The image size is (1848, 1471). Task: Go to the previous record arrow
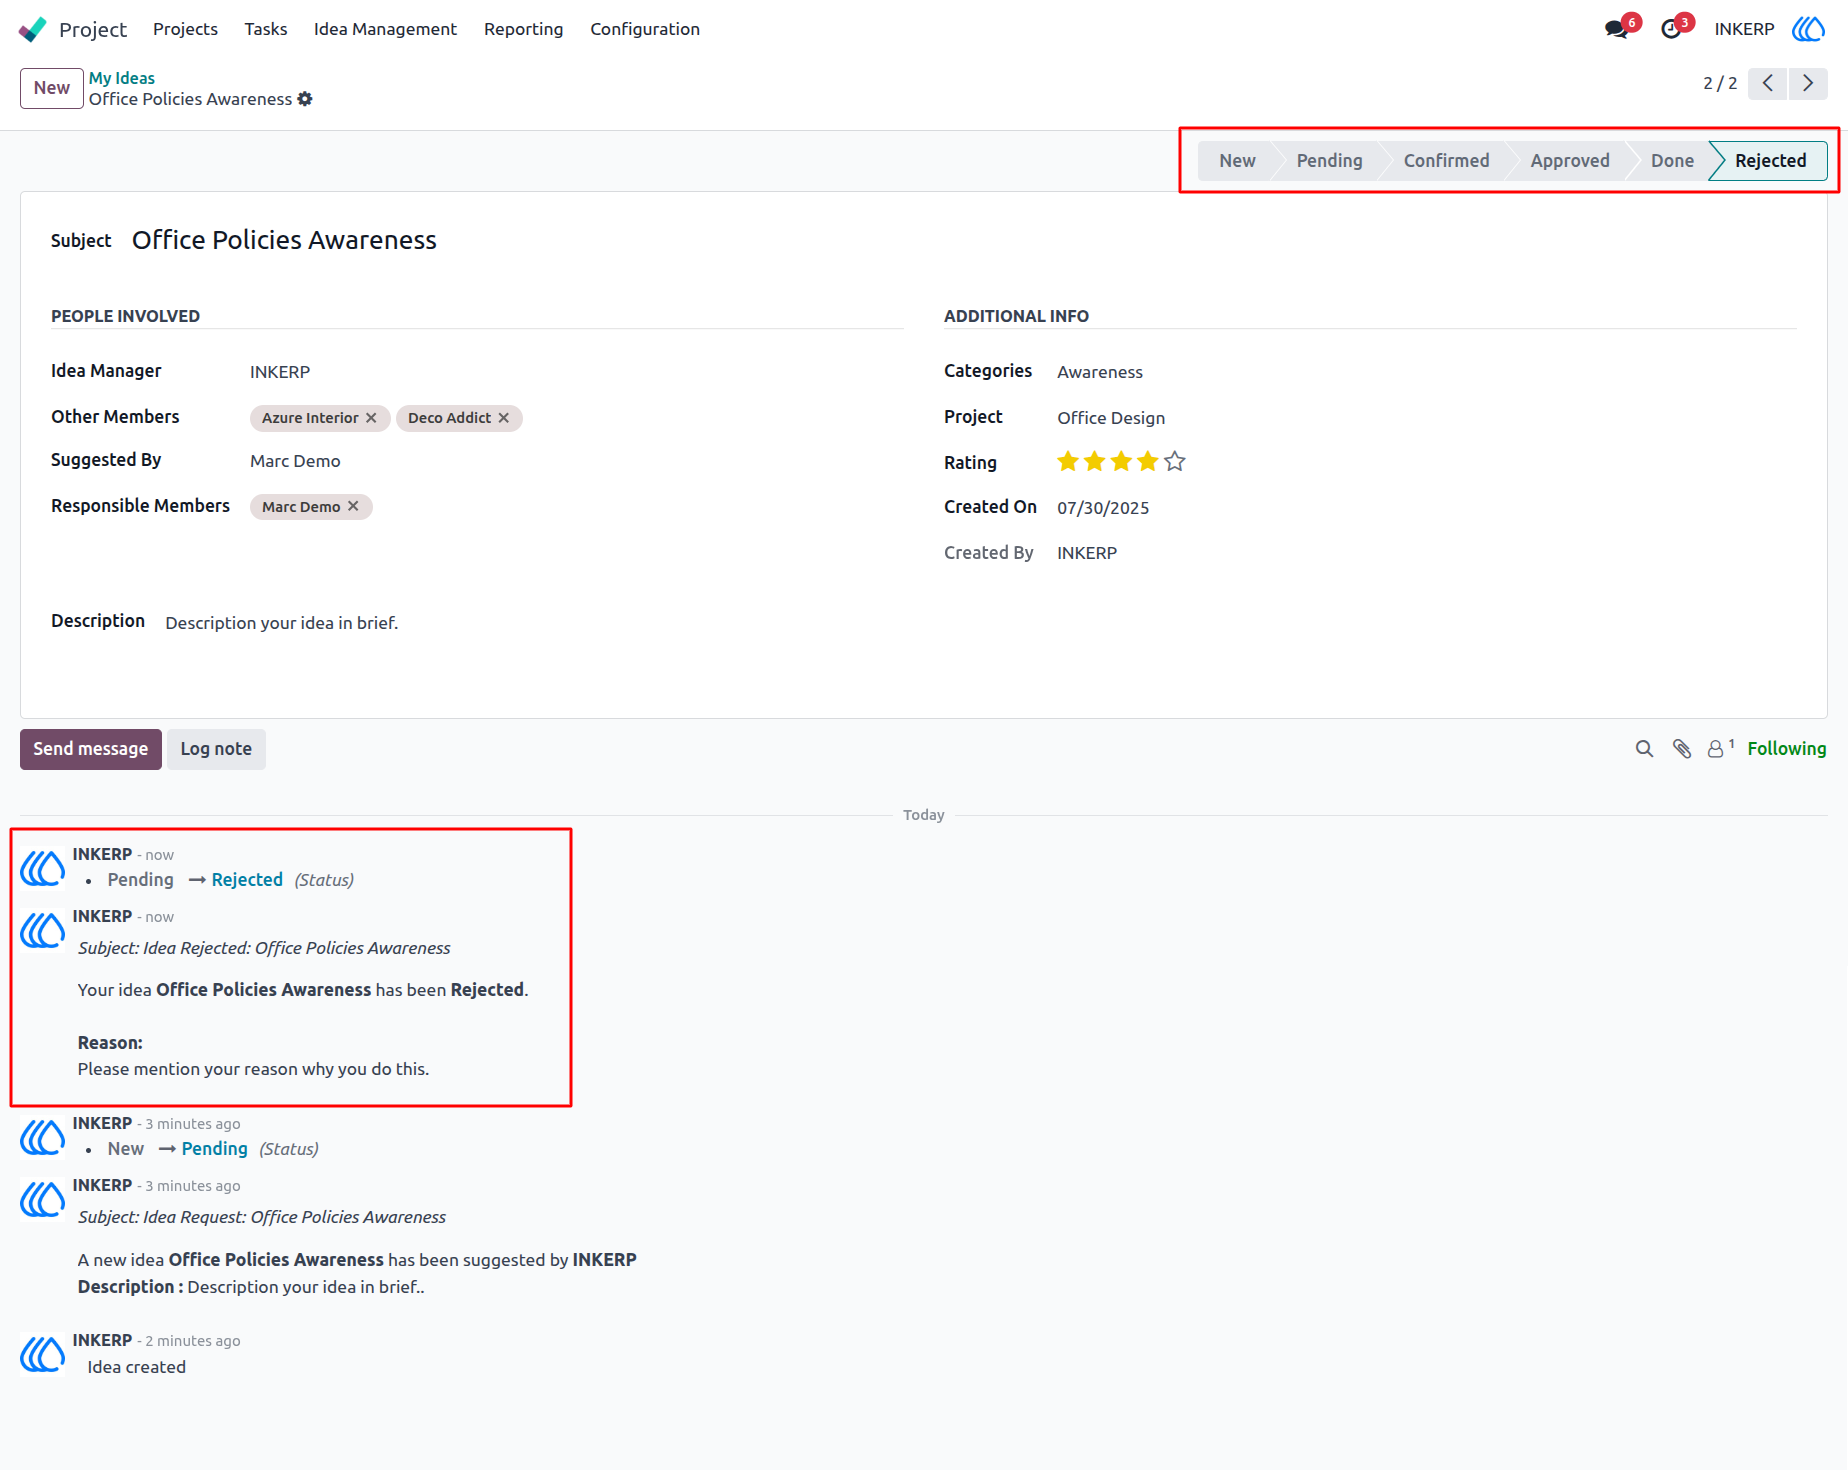point(1768,83)
